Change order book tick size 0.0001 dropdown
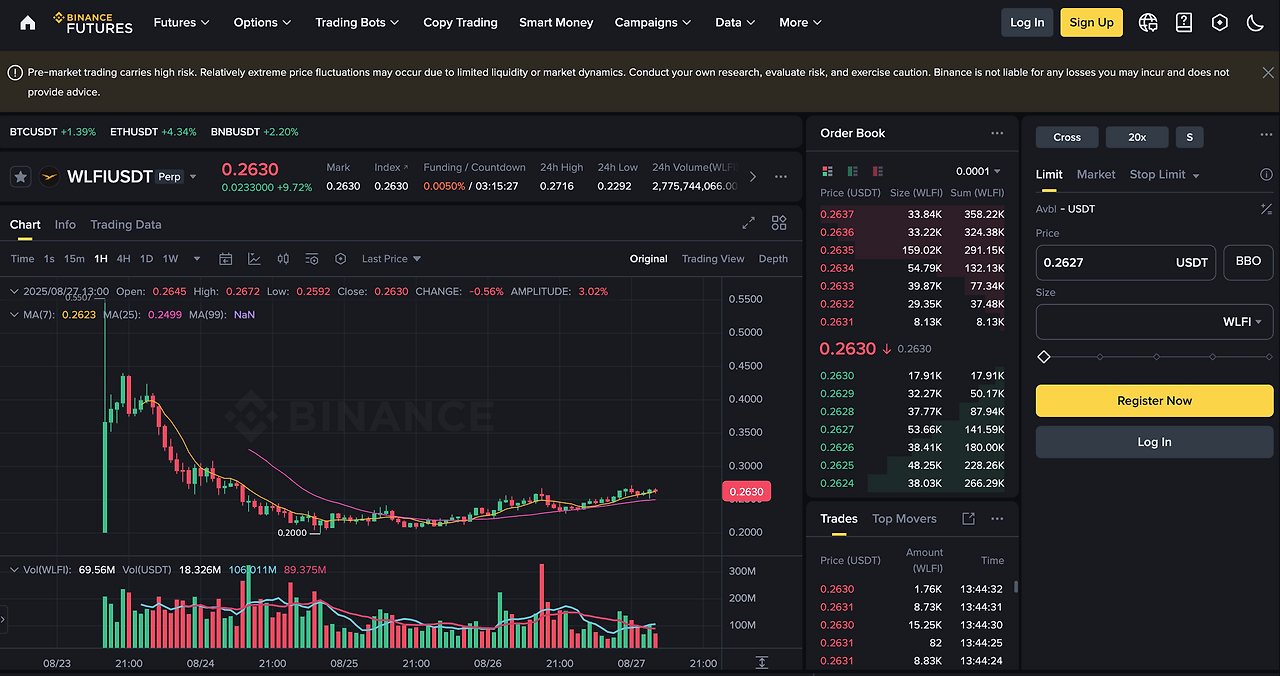The width and height of the screenshot is (1280, 676). (x=978, y=171)
